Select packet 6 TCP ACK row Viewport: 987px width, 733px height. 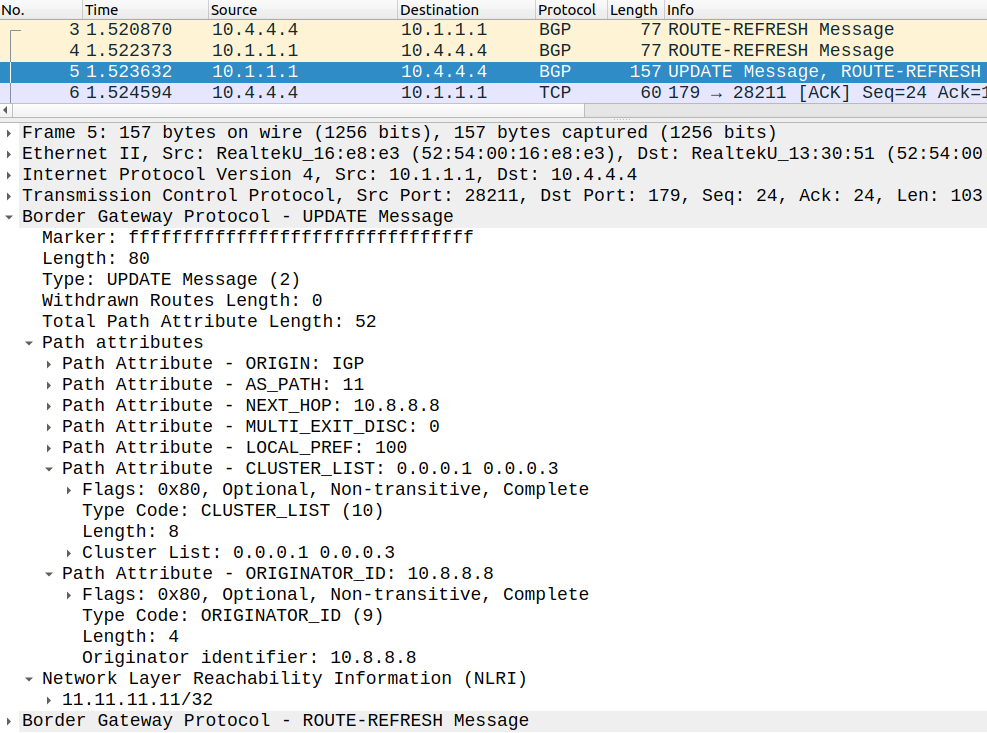tap(494, 93)
